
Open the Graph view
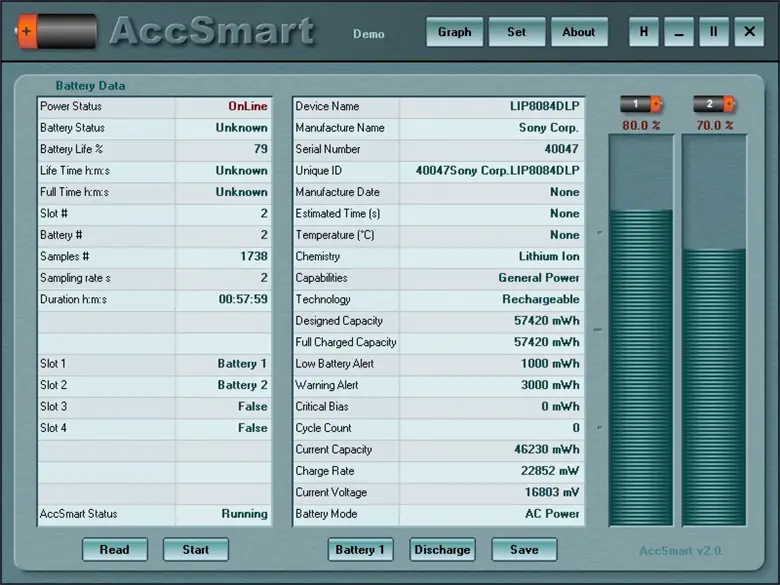click(x=454, y=32)
